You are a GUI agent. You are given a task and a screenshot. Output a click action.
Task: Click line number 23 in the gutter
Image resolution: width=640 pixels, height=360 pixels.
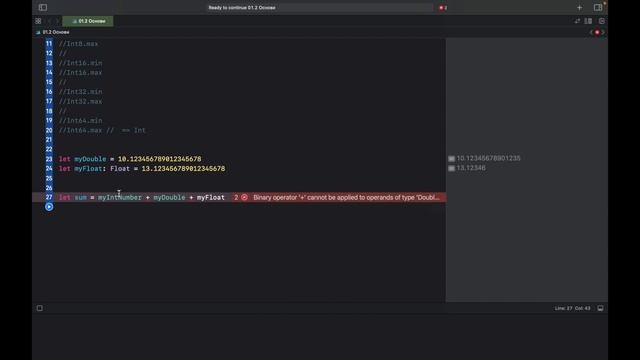49,159
